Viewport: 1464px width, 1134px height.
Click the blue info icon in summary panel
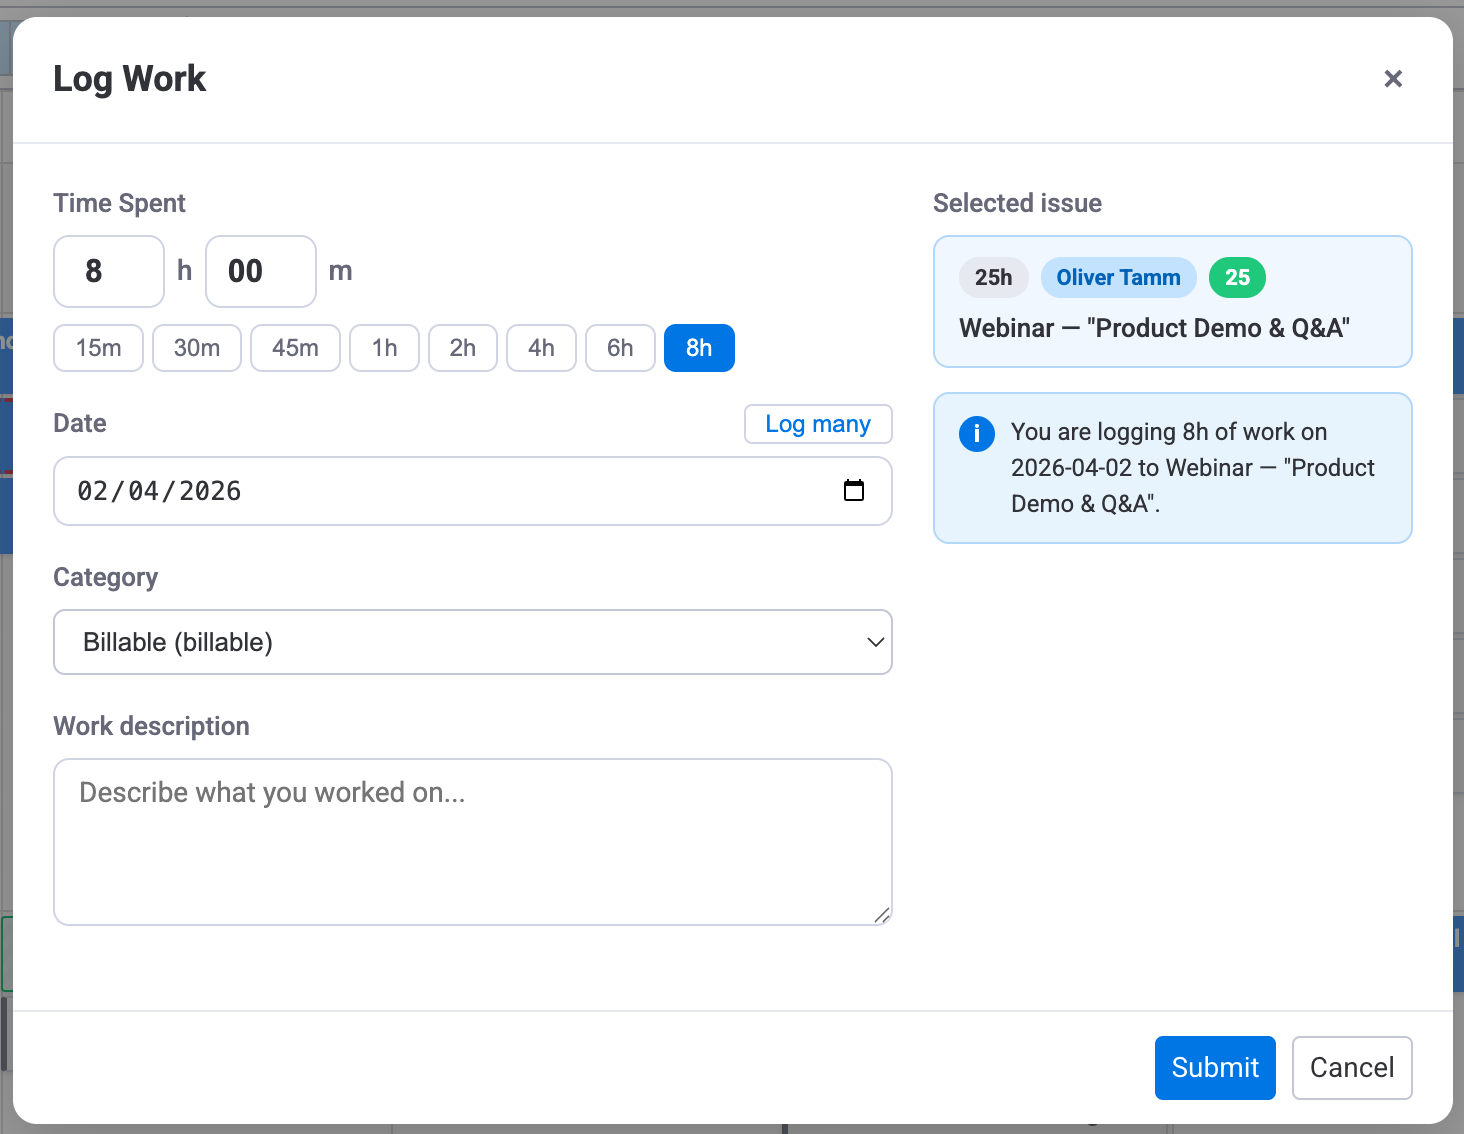(977, 434)
